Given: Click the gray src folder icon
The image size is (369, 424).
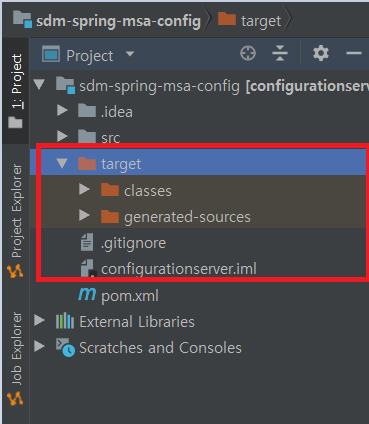Looking at the screenshot, I should 87,136.
